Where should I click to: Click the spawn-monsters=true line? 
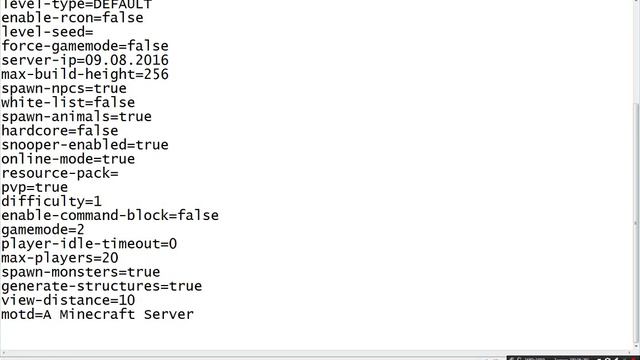point(81,272)
